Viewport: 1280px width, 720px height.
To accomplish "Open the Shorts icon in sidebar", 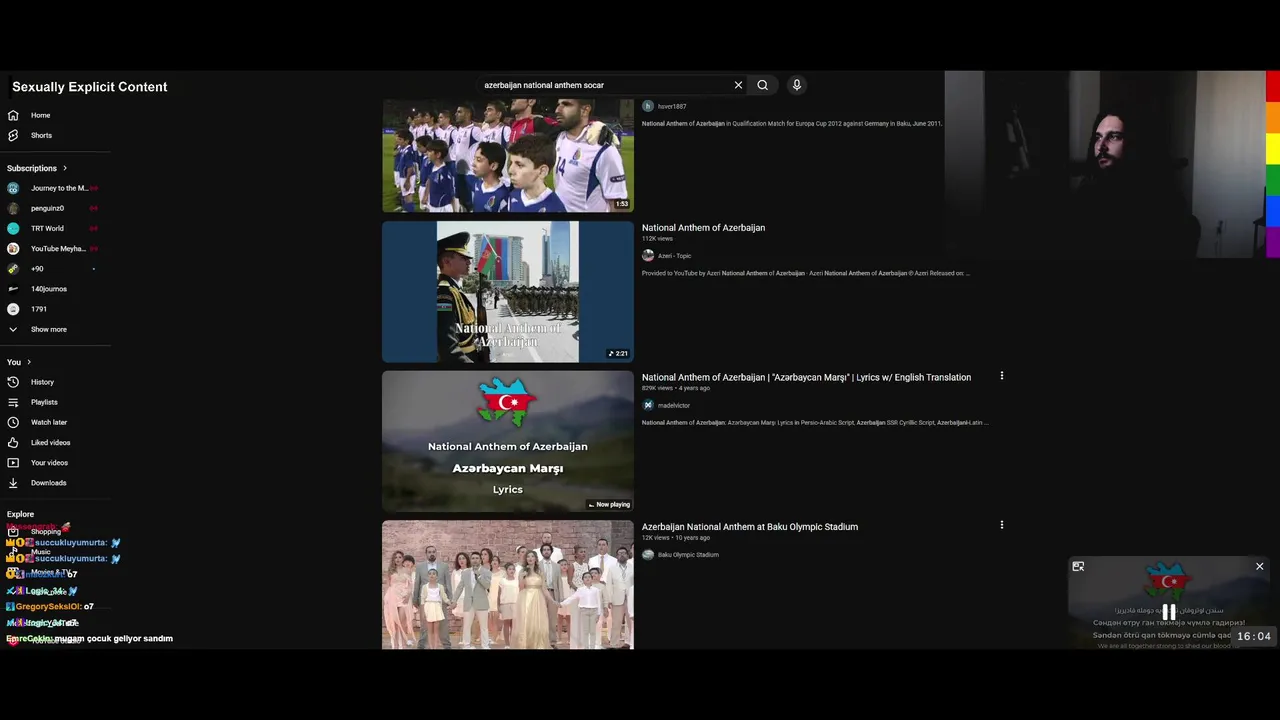I will click(x=13, y=135).
